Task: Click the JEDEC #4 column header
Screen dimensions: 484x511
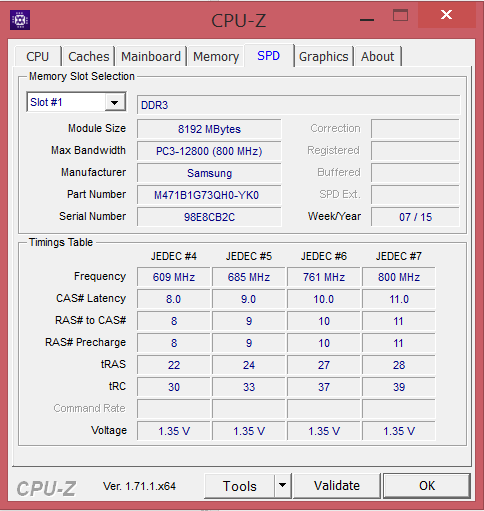Action: click(174, 256)
